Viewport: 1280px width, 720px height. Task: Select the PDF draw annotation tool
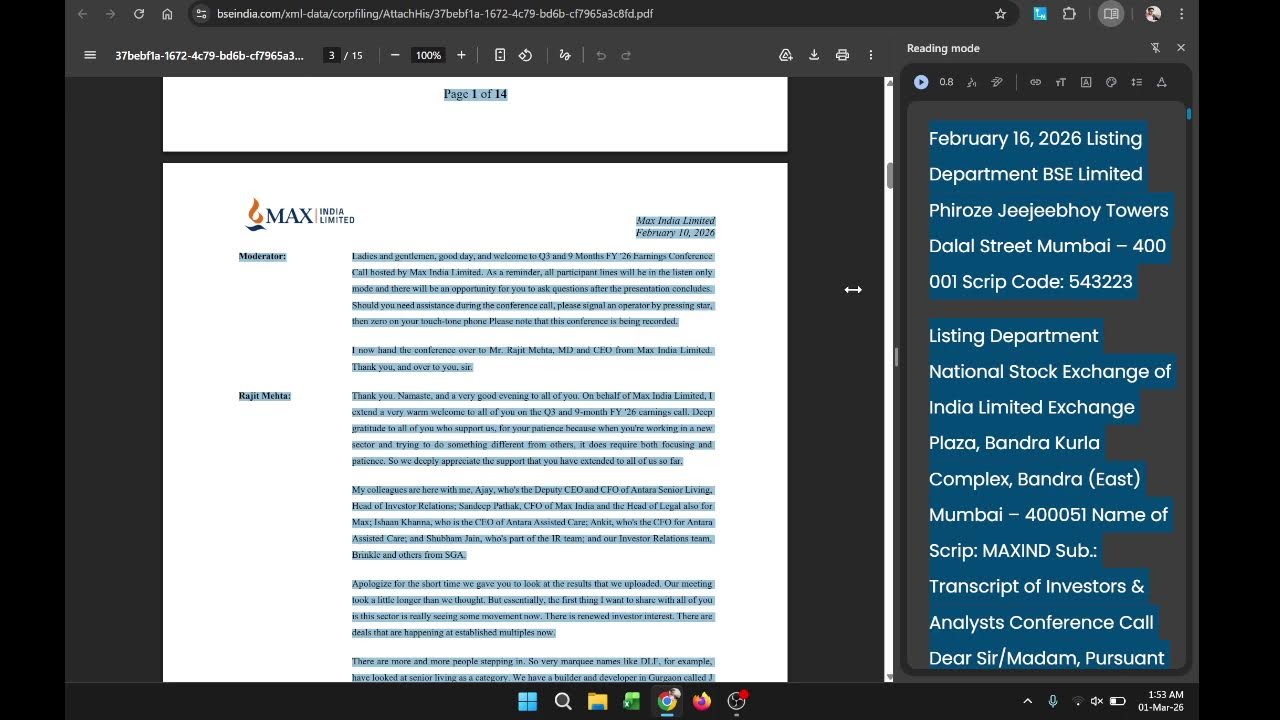[565, 55]
